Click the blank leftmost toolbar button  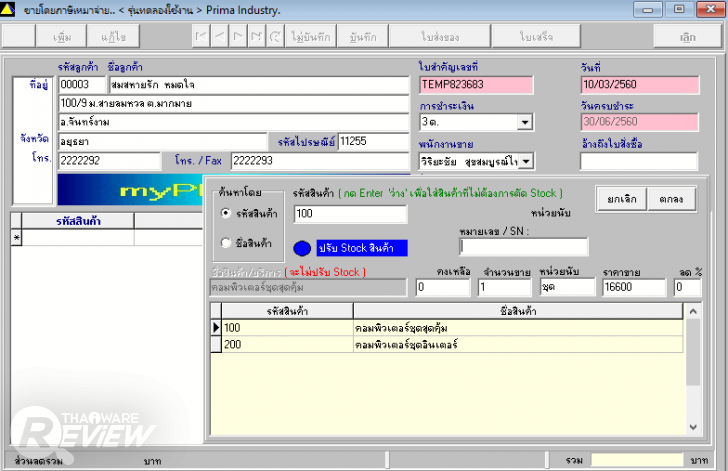click(19, 37)
